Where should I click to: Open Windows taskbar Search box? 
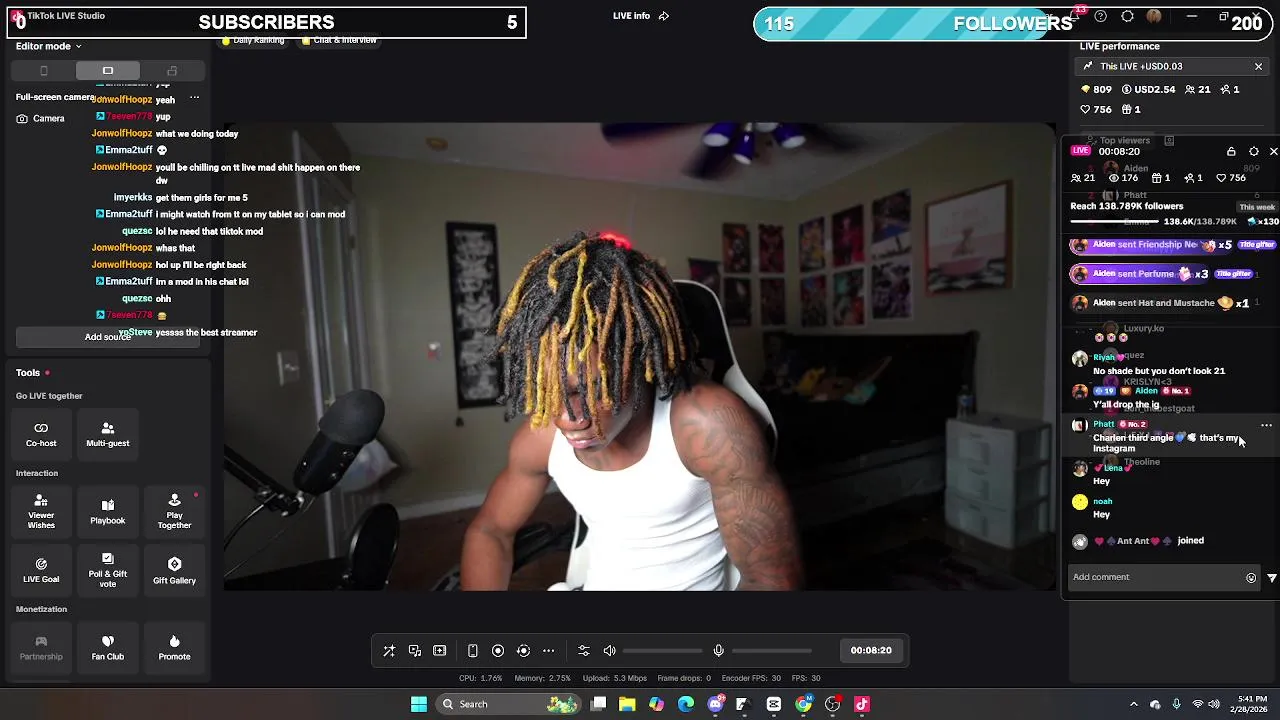[510, 704]
